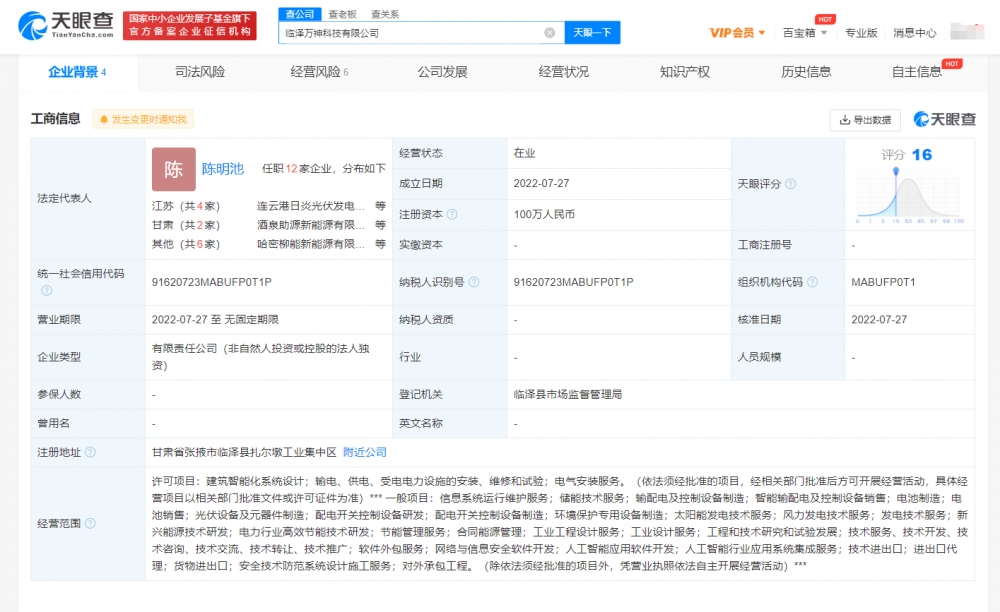This screenshot has width=1000, height=612.
Task: Click the help icon next to 天眼评分
Action: (x=791, y=184)
